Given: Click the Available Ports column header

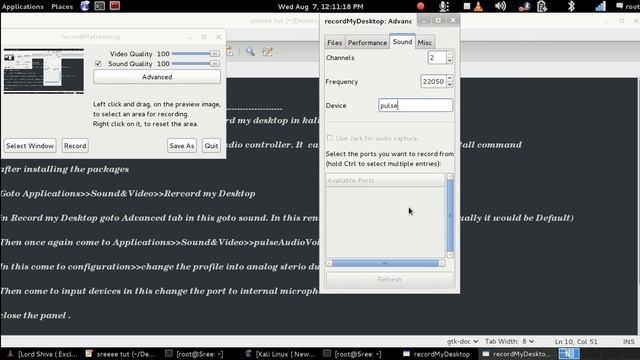Looking at the screenshot, I should pos(385,180).
